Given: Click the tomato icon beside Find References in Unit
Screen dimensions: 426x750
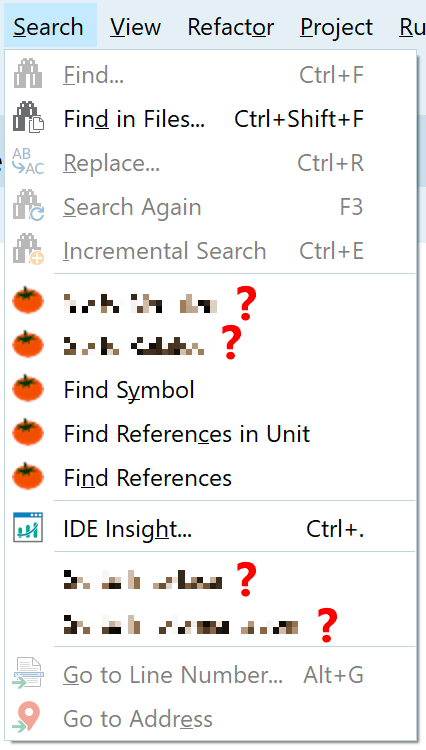Looking at the screenshot, I should [x=28, y=432].
